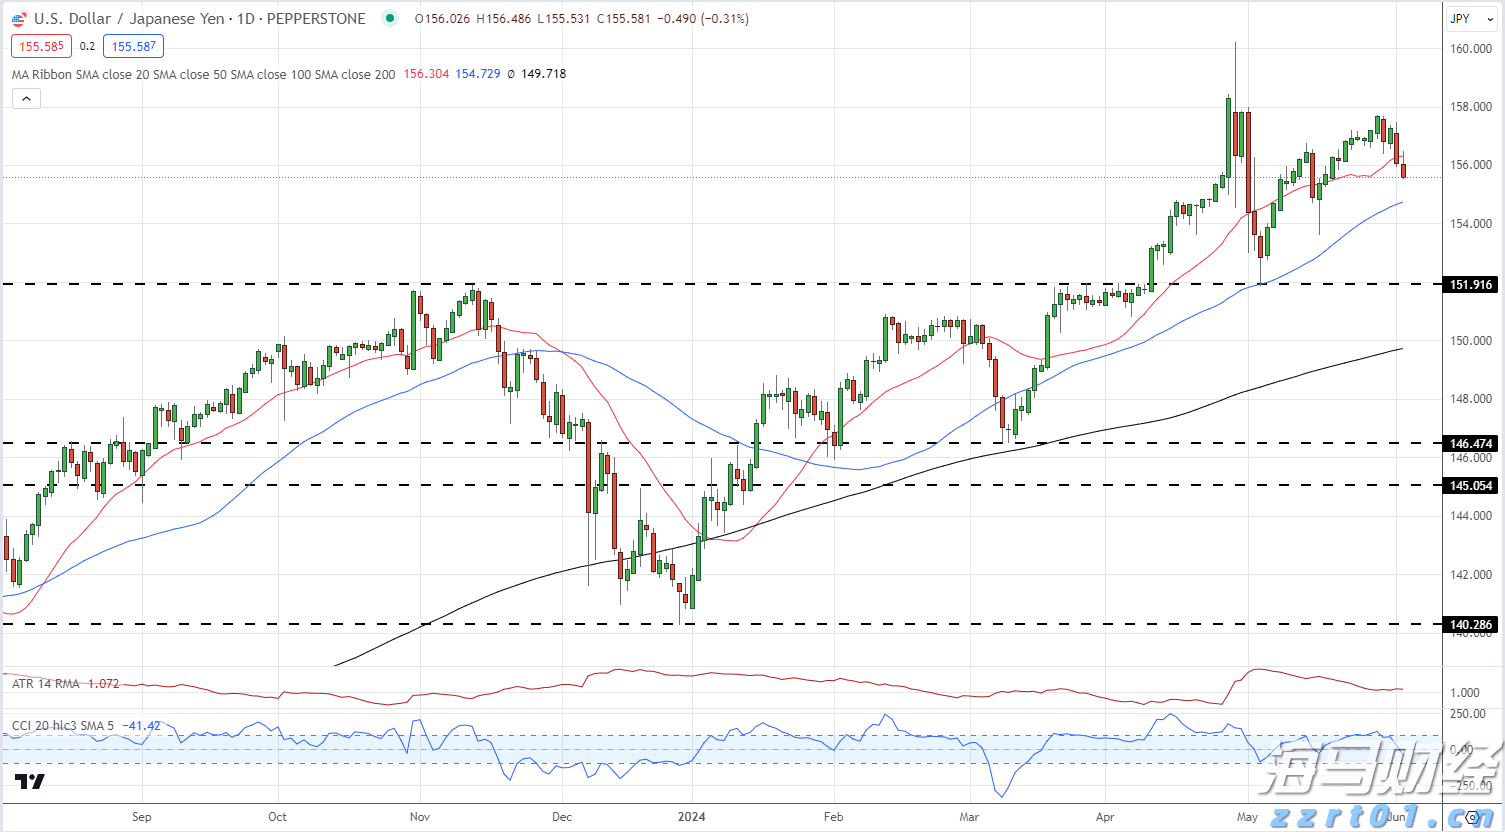
Task: Collapse the indicator legend with the chevron button
Action: (x=26, y=98)
